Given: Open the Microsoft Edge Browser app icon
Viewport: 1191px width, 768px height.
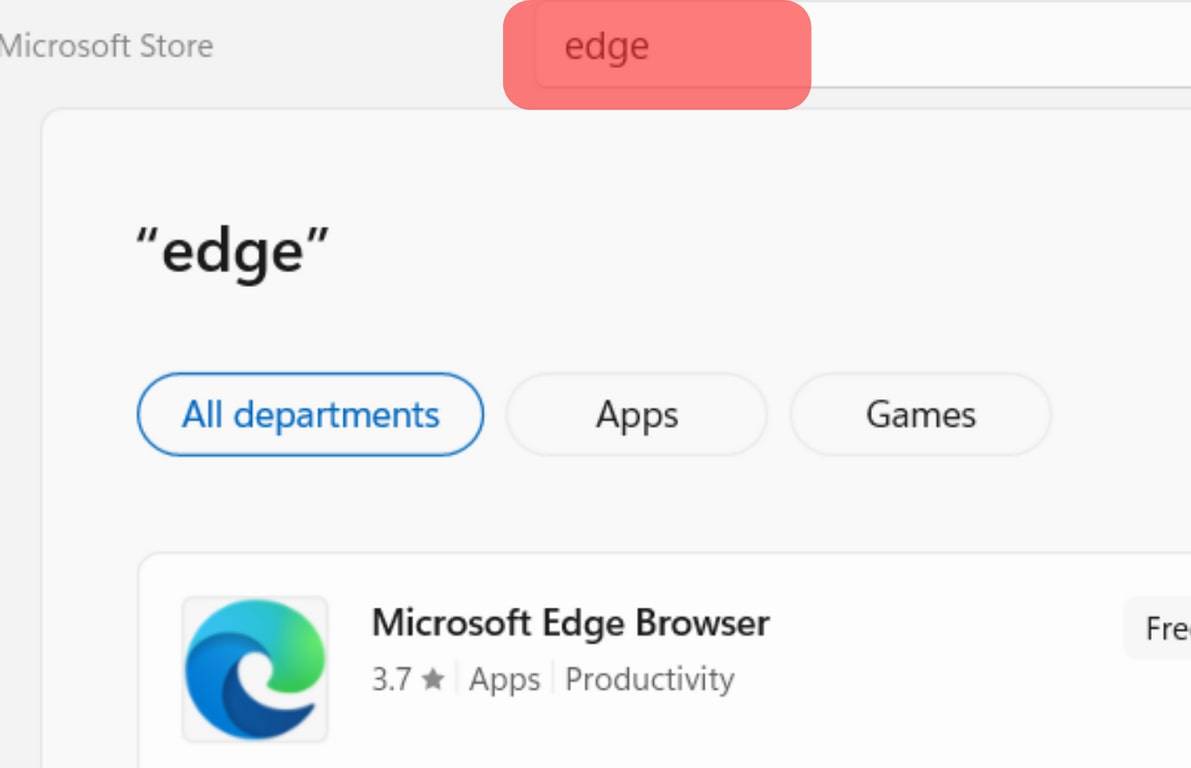Looking at the screenshot, I should (254, 668).
